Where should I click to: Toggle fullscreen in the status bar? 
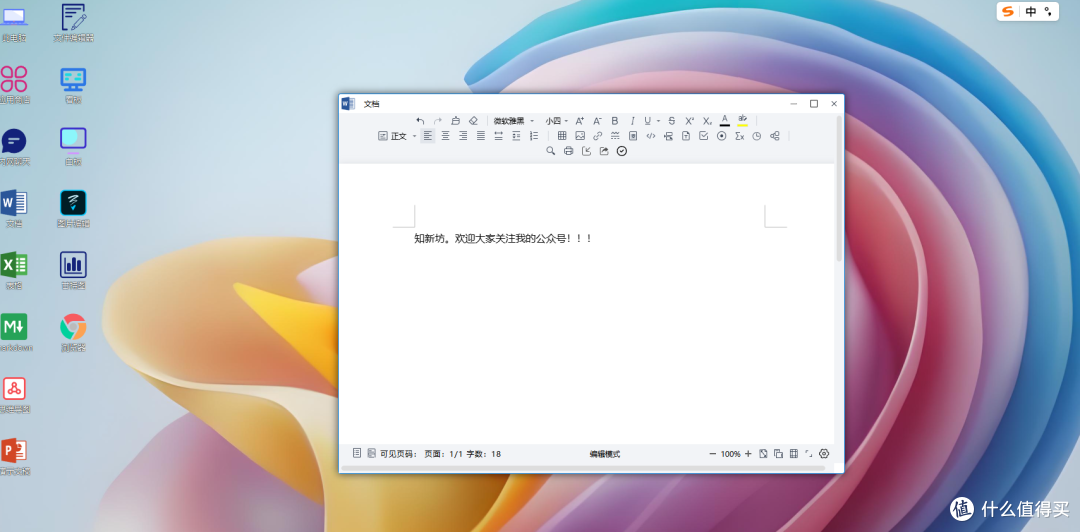coord(809,453)
